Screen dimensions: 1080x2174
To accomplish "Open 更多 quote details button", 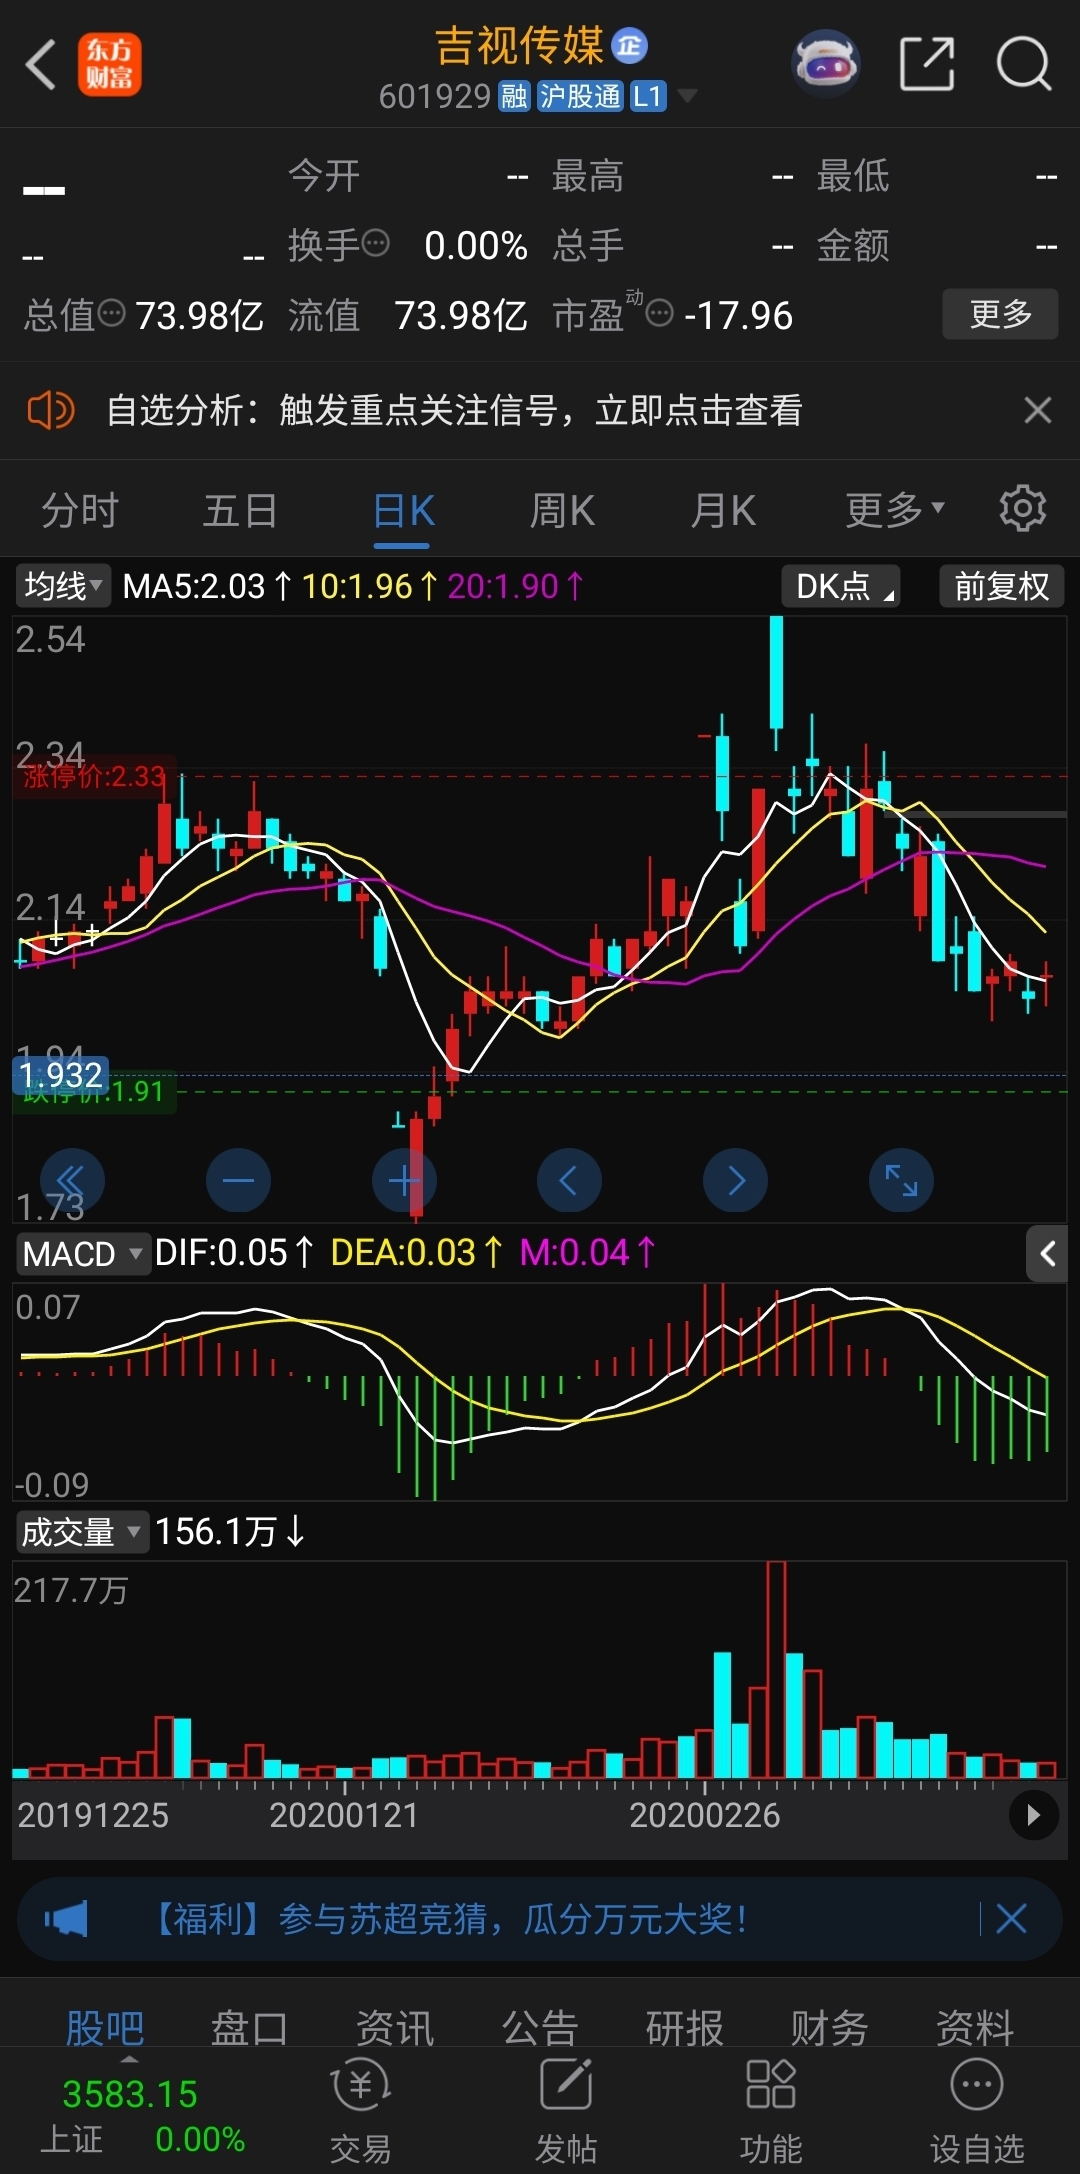I will 1000,314.
